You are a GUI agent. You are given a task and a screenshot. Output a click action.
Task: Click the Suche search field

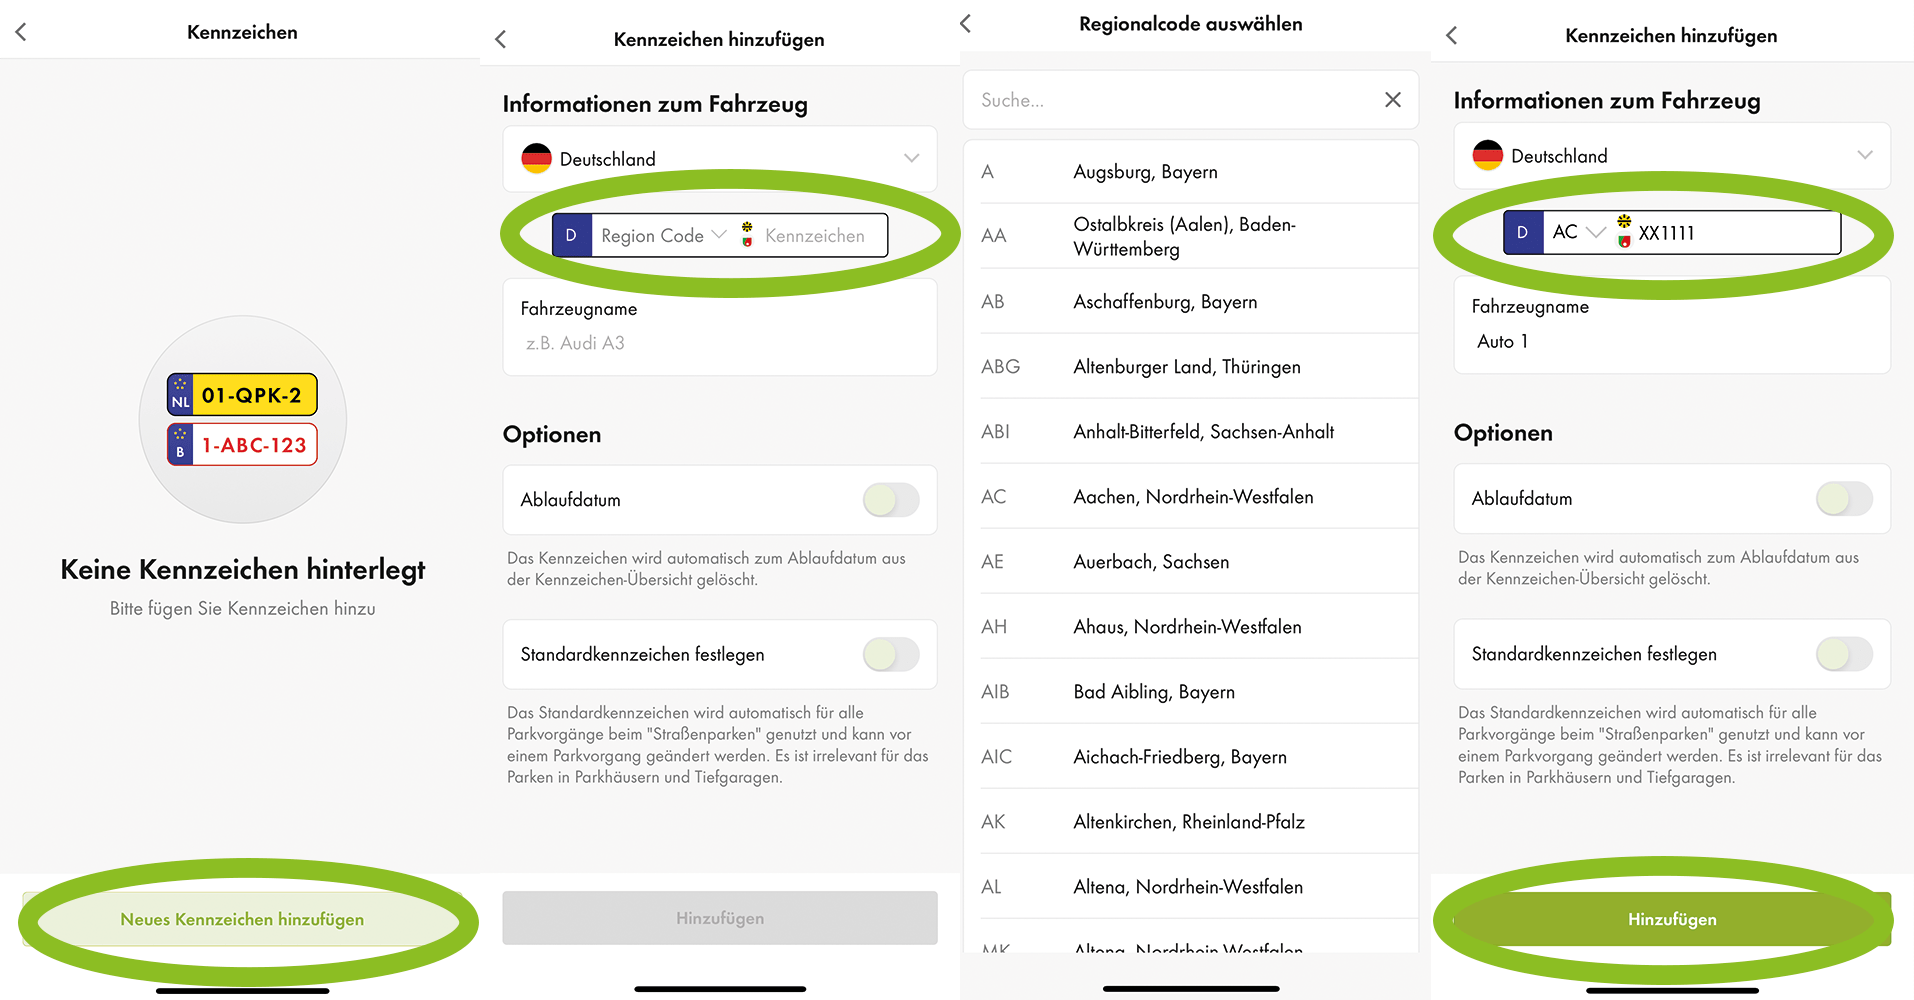tap(1170, 100)
